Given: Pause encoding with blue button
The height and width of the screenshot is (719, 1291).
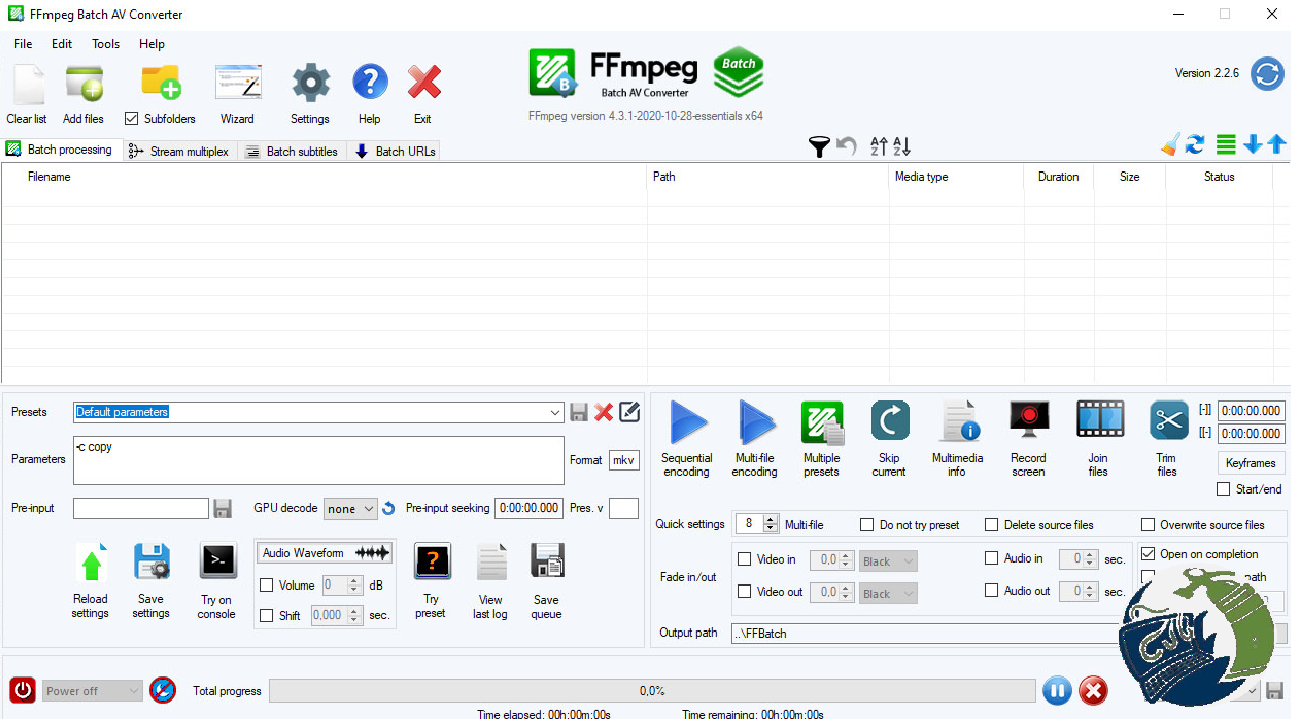Looking at the screenshot, I should tap(1057, 690).
